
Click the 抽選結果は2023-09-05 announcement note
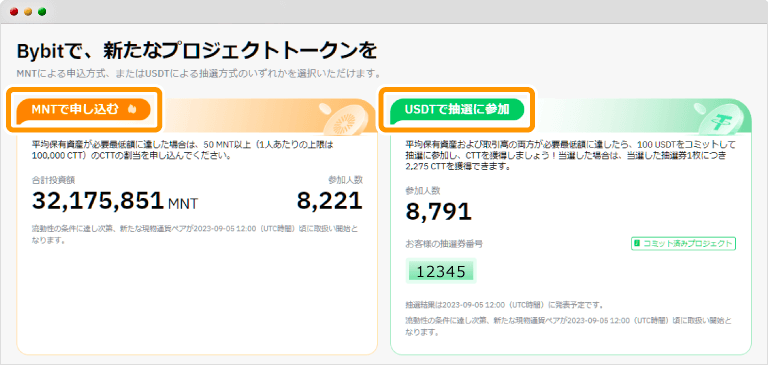pyautogui.click(x=504, y=305)
